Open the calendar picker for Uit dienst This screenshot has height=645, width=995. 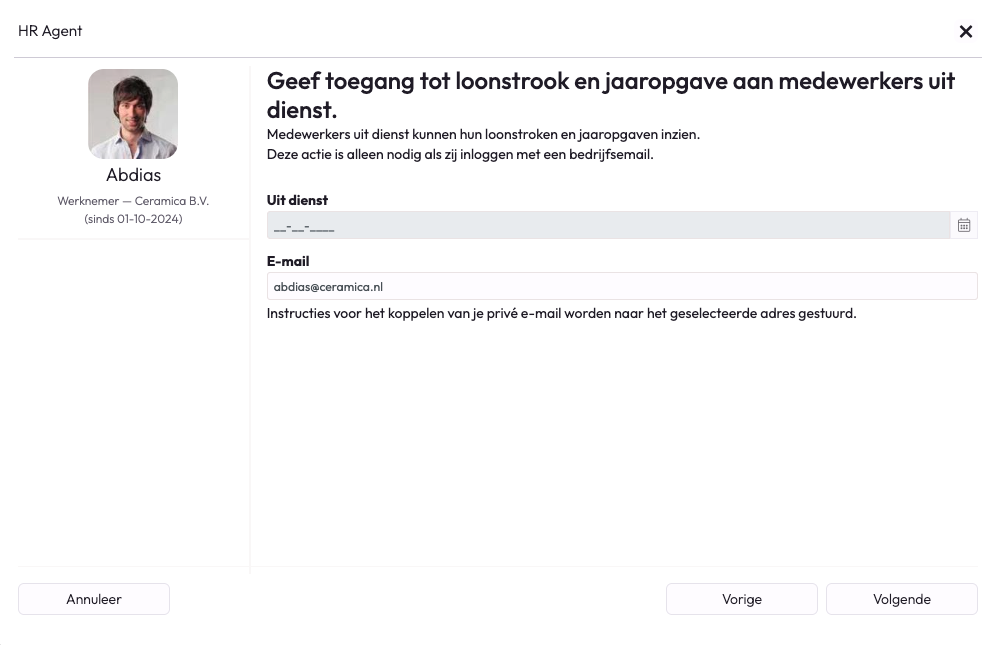pyautogui.click(x=963, y=226)
